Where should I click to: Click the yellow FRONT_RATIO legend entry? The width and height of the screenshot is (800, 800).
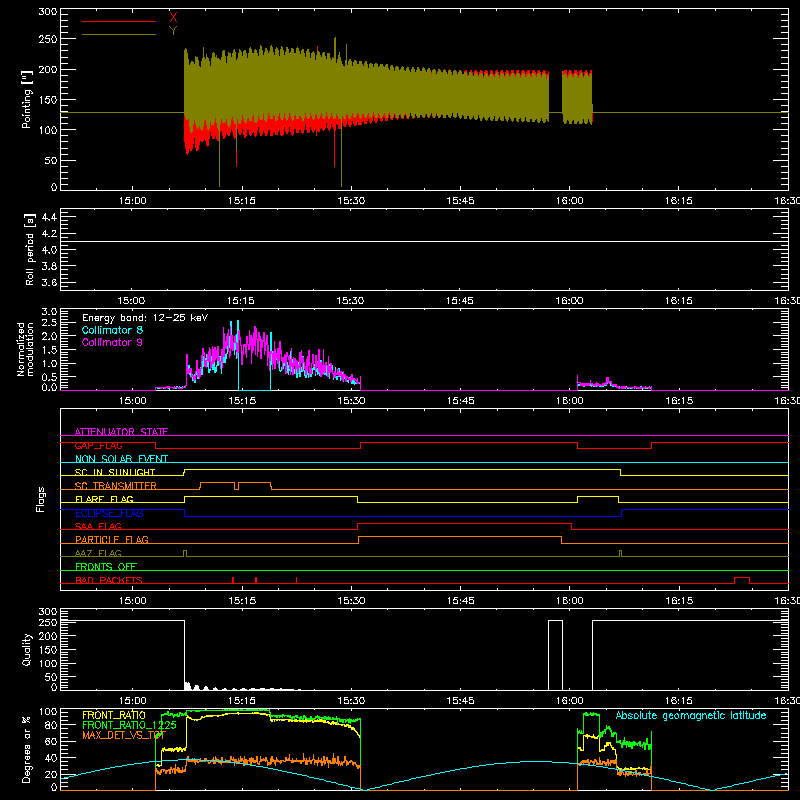tap(114, 715)
